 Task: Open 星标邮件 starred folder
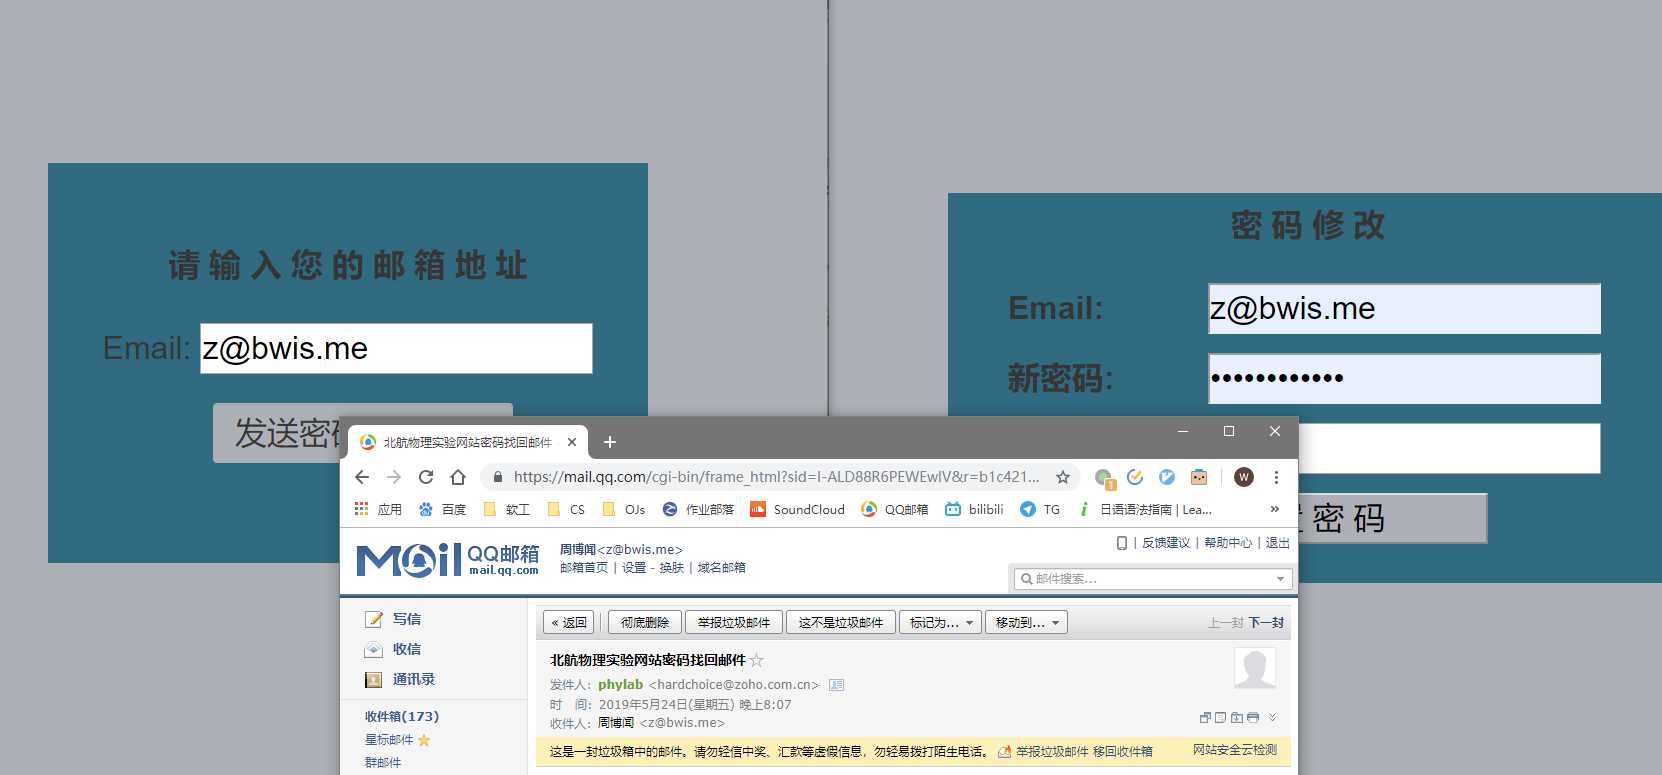(389, 740)
